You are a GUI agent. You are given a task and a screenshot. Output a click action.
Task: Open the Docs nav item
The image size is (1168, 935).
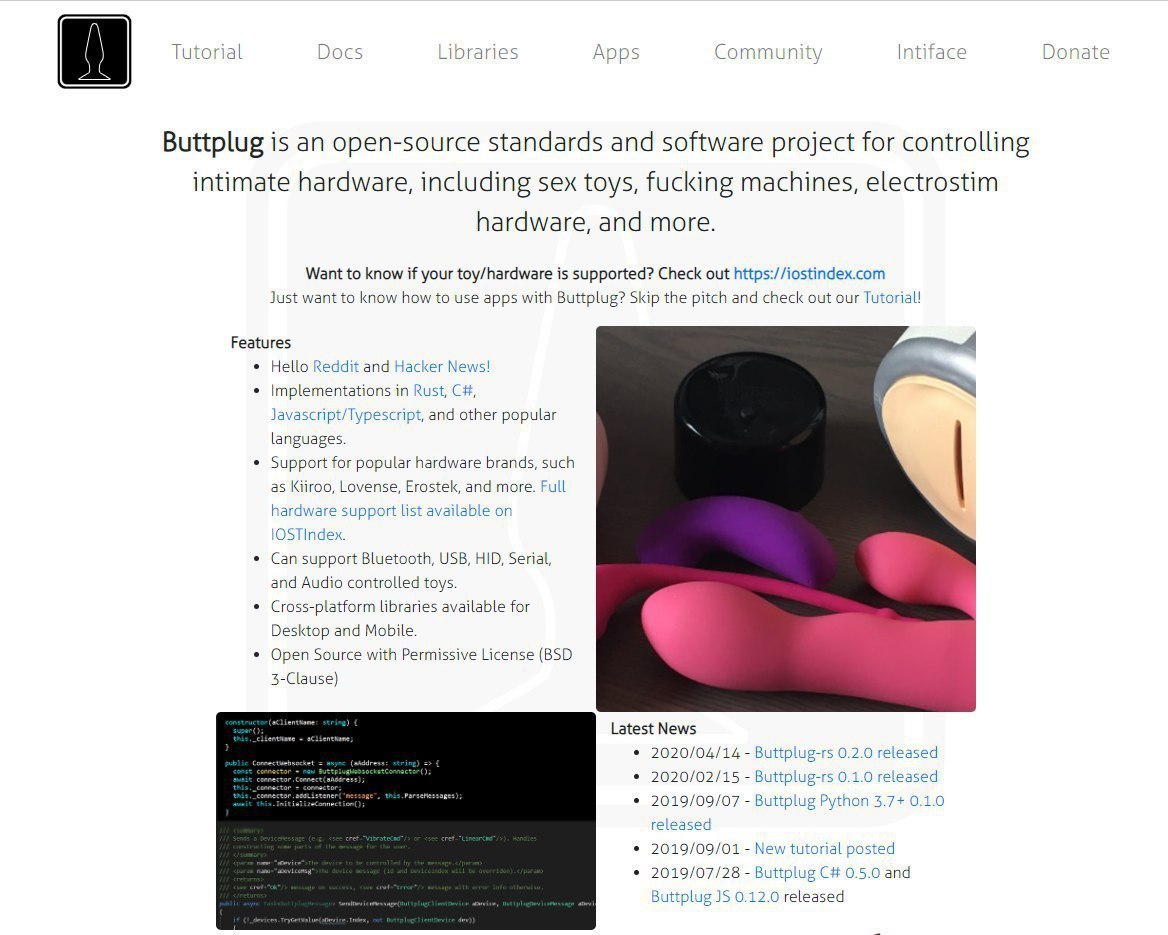click(x=340, y=52)
